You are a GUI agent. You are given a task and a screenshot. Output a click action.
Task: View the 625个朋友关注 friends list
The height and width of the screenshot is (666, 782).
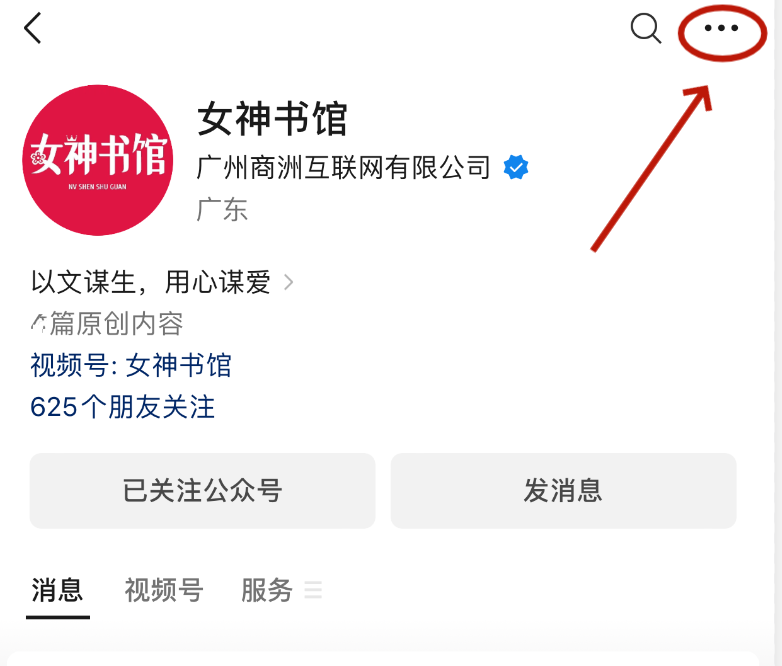tap(123, 407)
